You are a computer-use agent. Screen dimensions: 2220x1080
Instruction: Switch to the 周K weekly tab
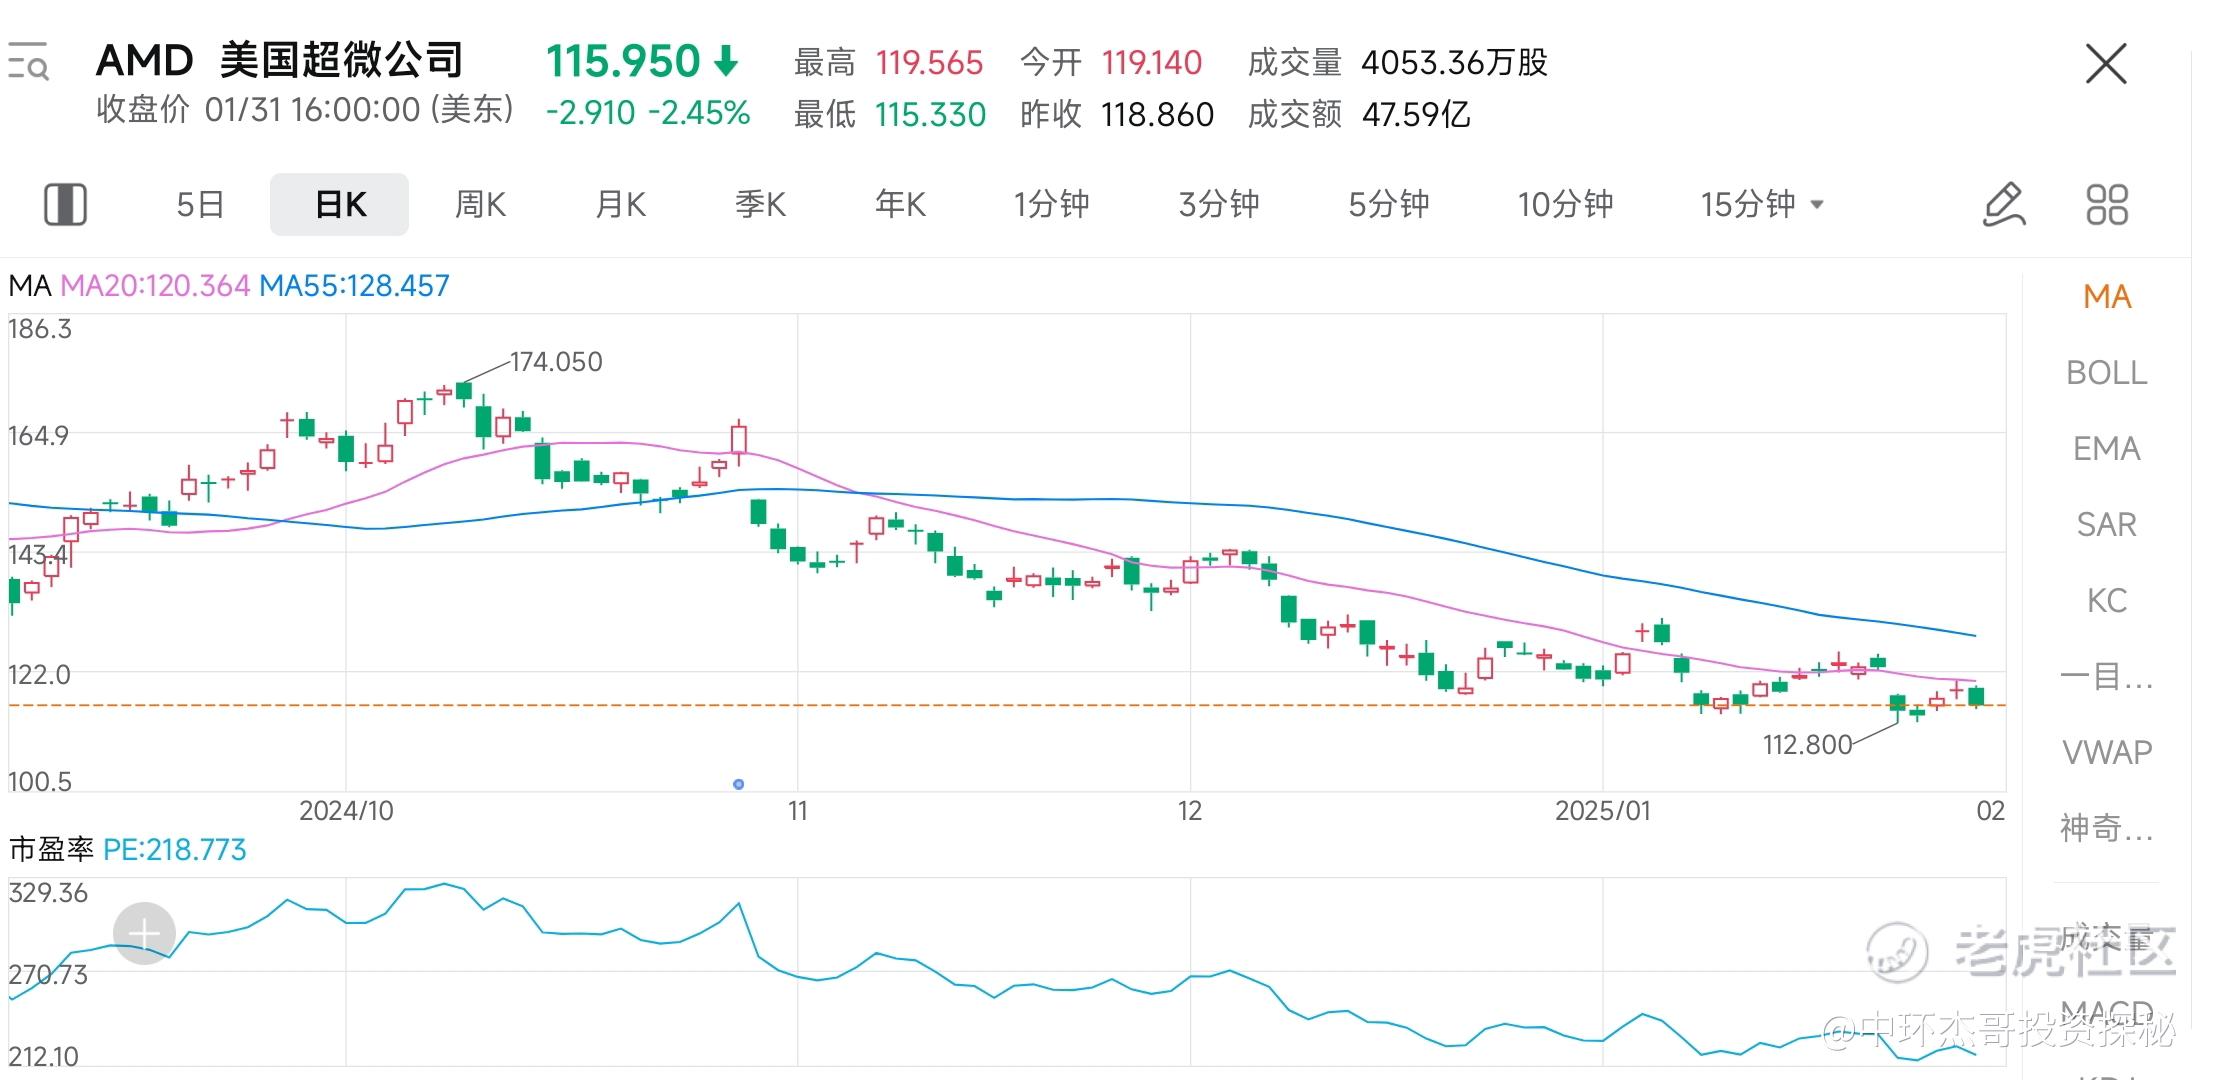480,204
